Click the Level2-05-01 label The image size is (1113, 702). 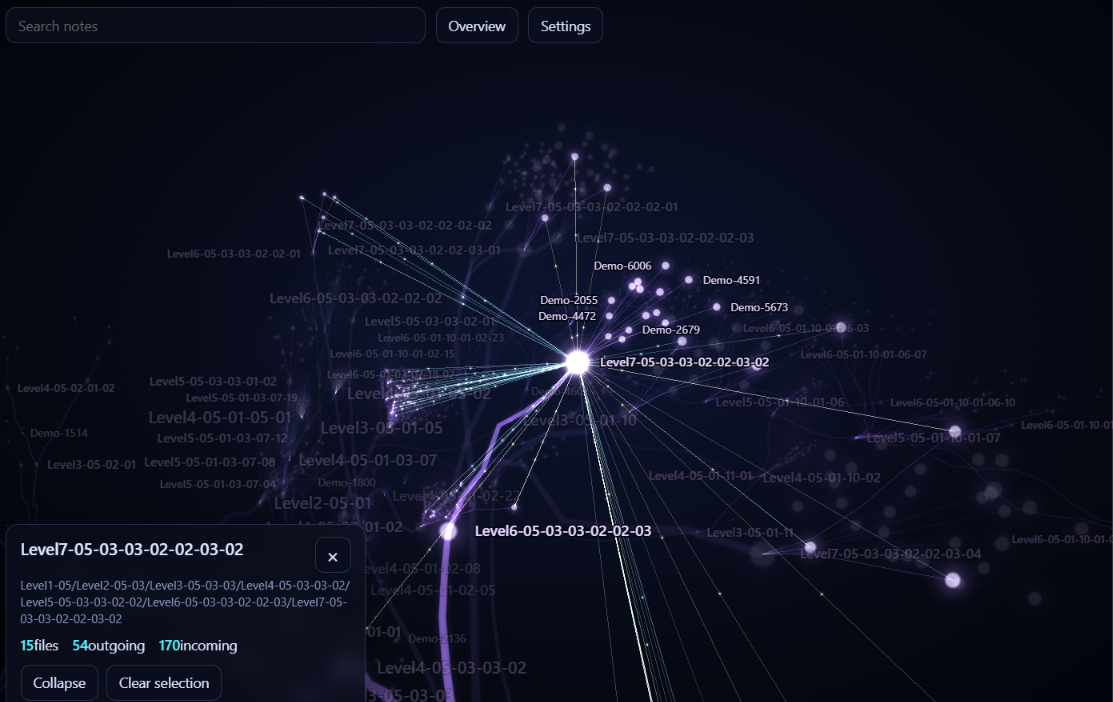coord(323,503)
